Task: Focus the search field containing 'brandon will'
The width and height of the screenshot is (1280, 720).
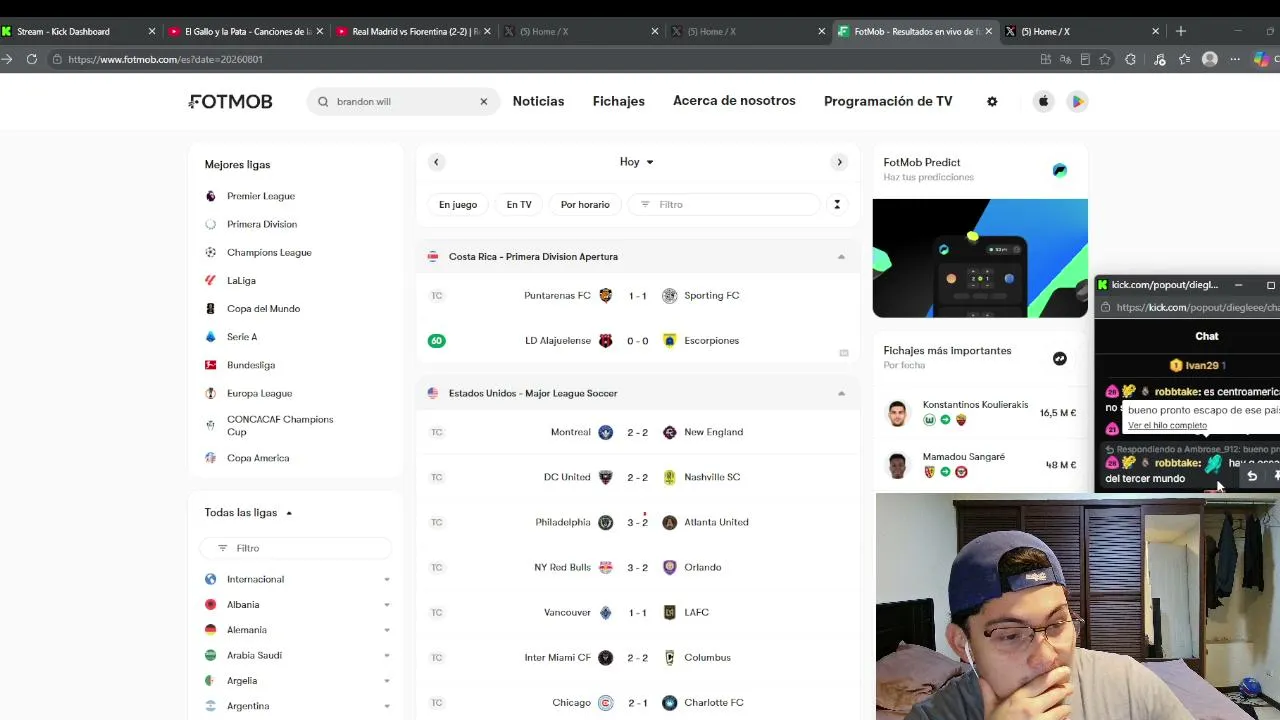Action: click(x=403, y=102)
